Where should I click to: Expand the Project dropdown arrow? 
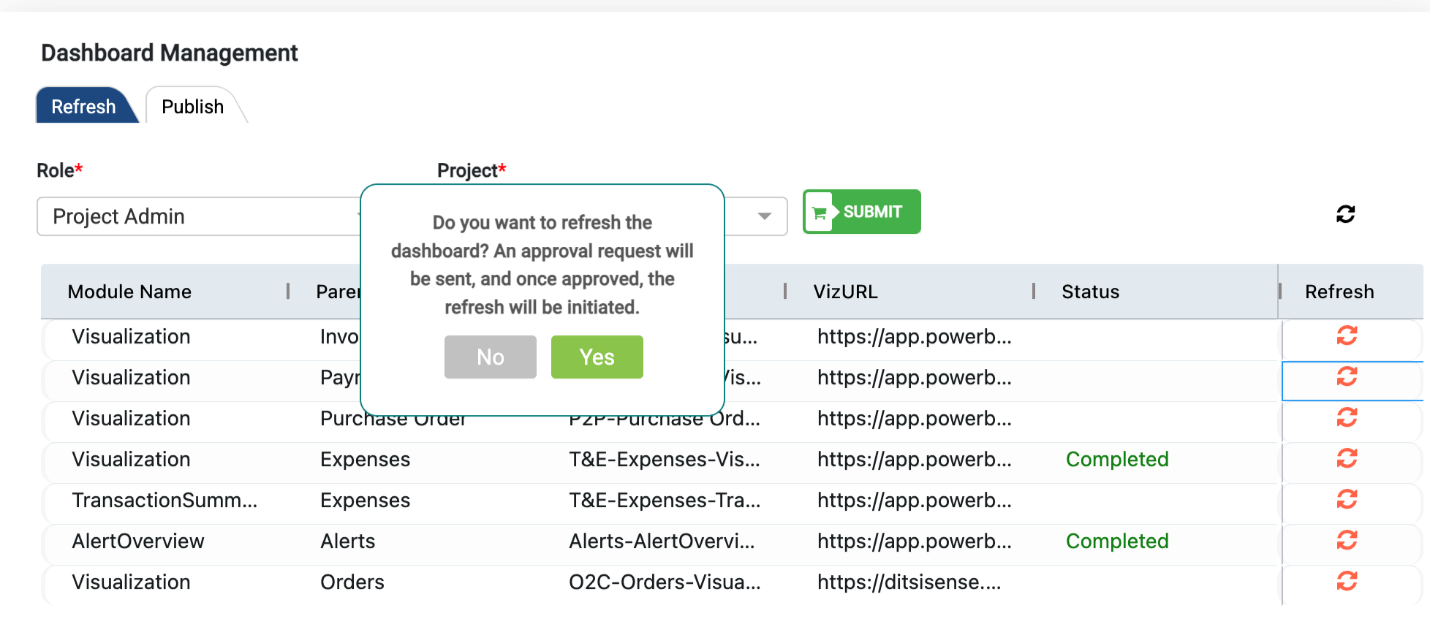pos(765,216)
